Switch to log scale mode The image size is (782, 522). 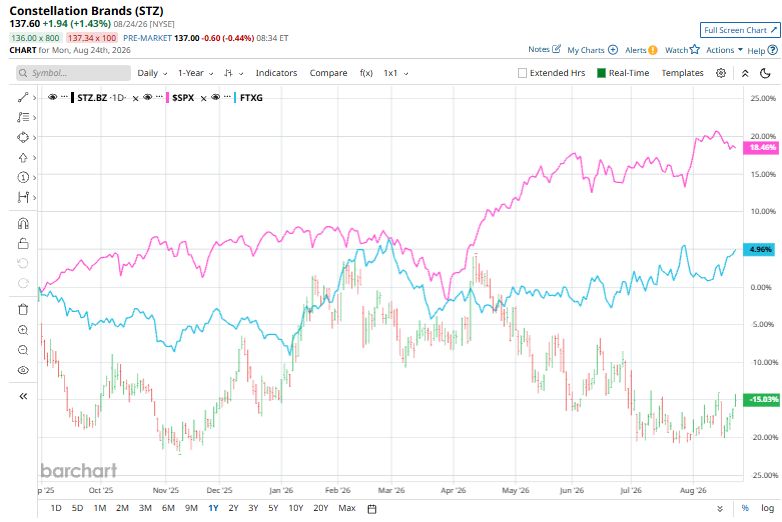click(767, 508)
